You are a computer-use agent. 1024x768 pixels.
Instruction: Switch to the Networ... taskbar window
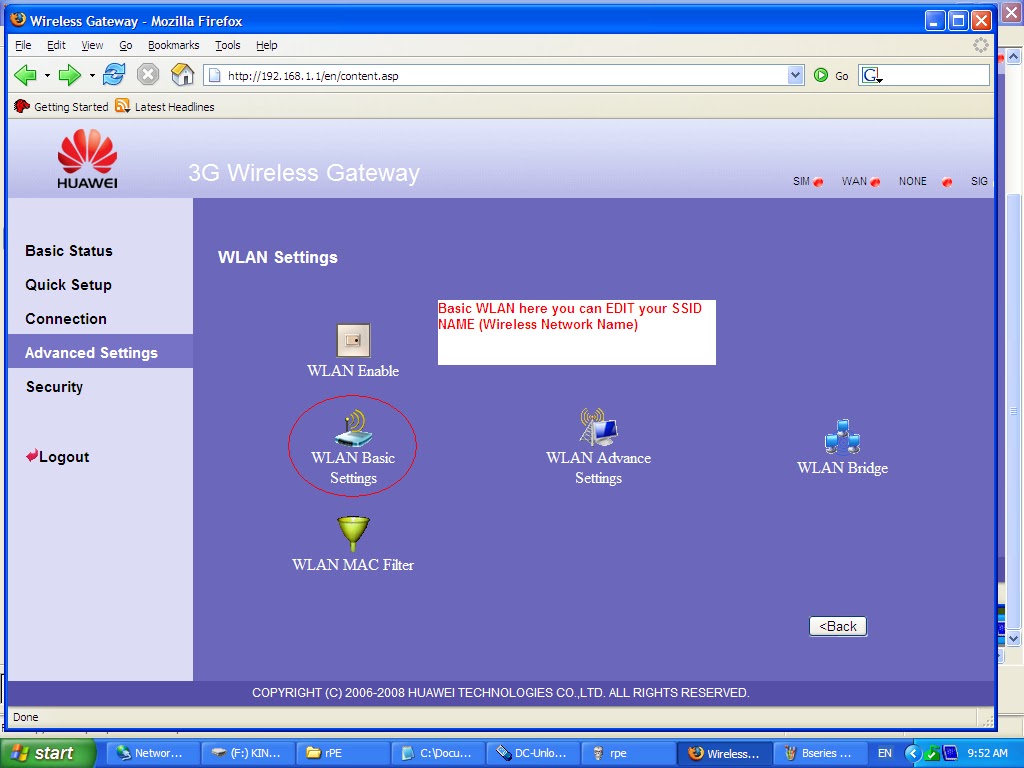click(x=152, y=753)
